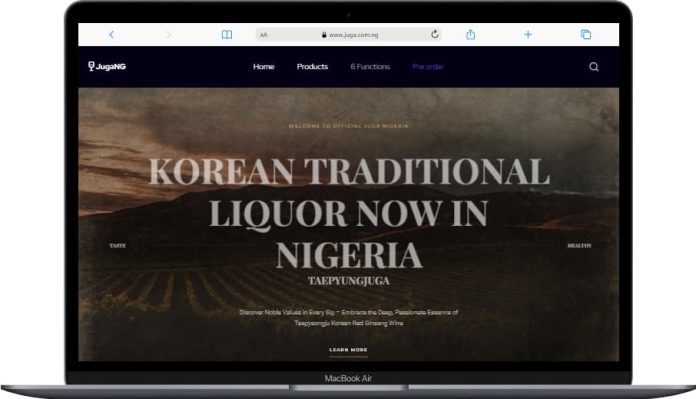Open the Safari share icon
Viewport: 696px width, 399px height.
coord(471,34)
